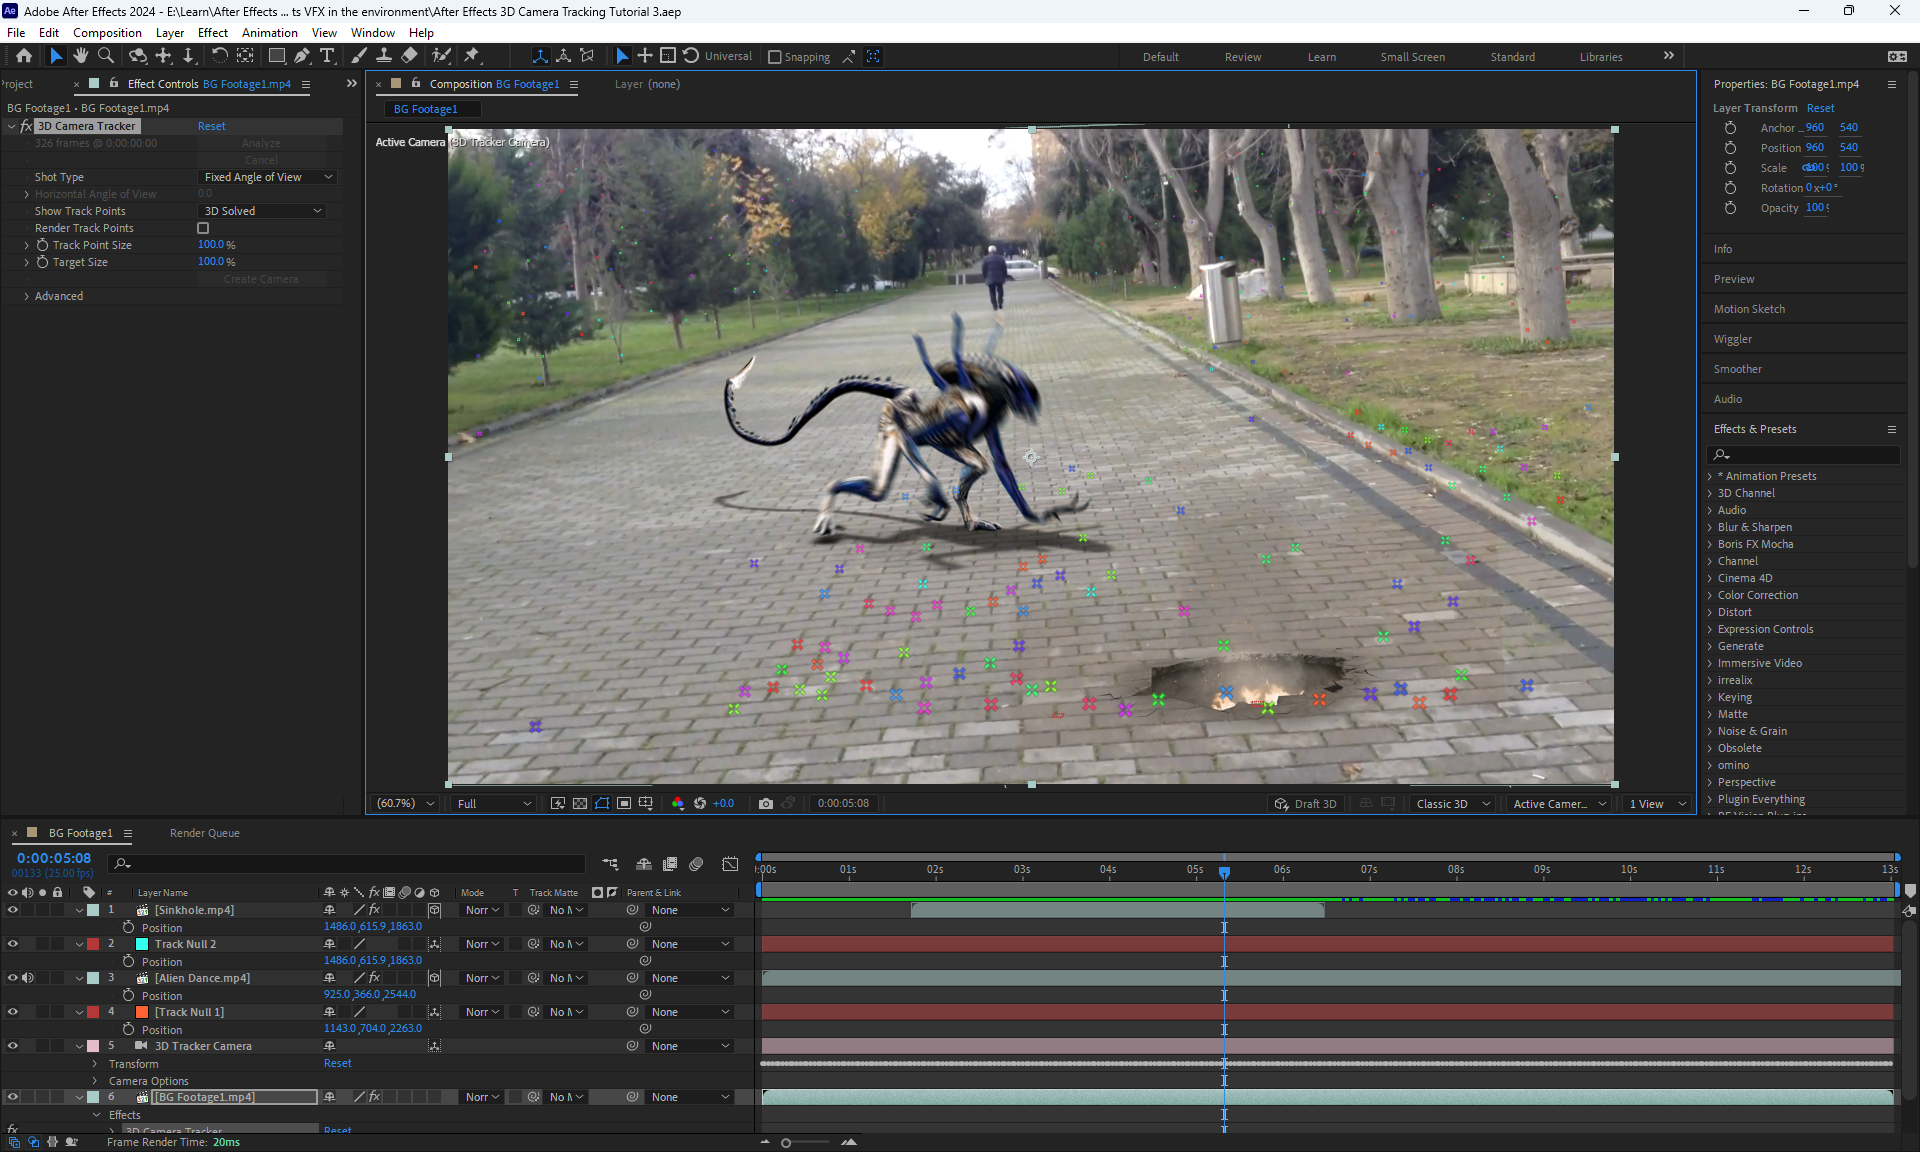The image size is (1920, 1152).
Task: Expand the Advanced section in Effect Controls
Action: (x=27, y=296)
